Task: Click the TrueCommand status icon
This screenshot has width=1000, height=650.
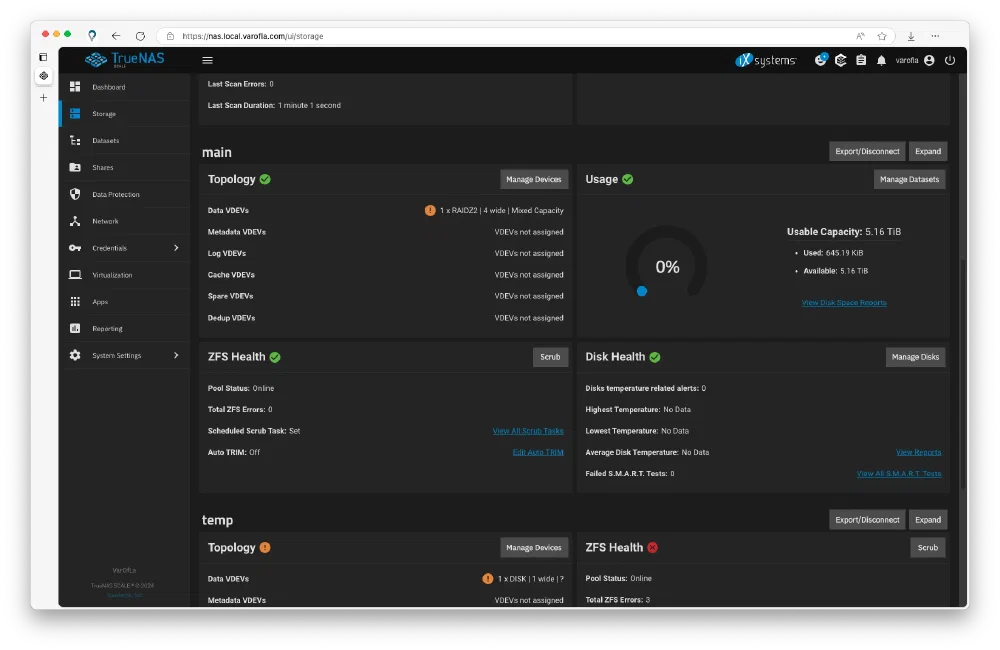Action: tap(841, 60)
